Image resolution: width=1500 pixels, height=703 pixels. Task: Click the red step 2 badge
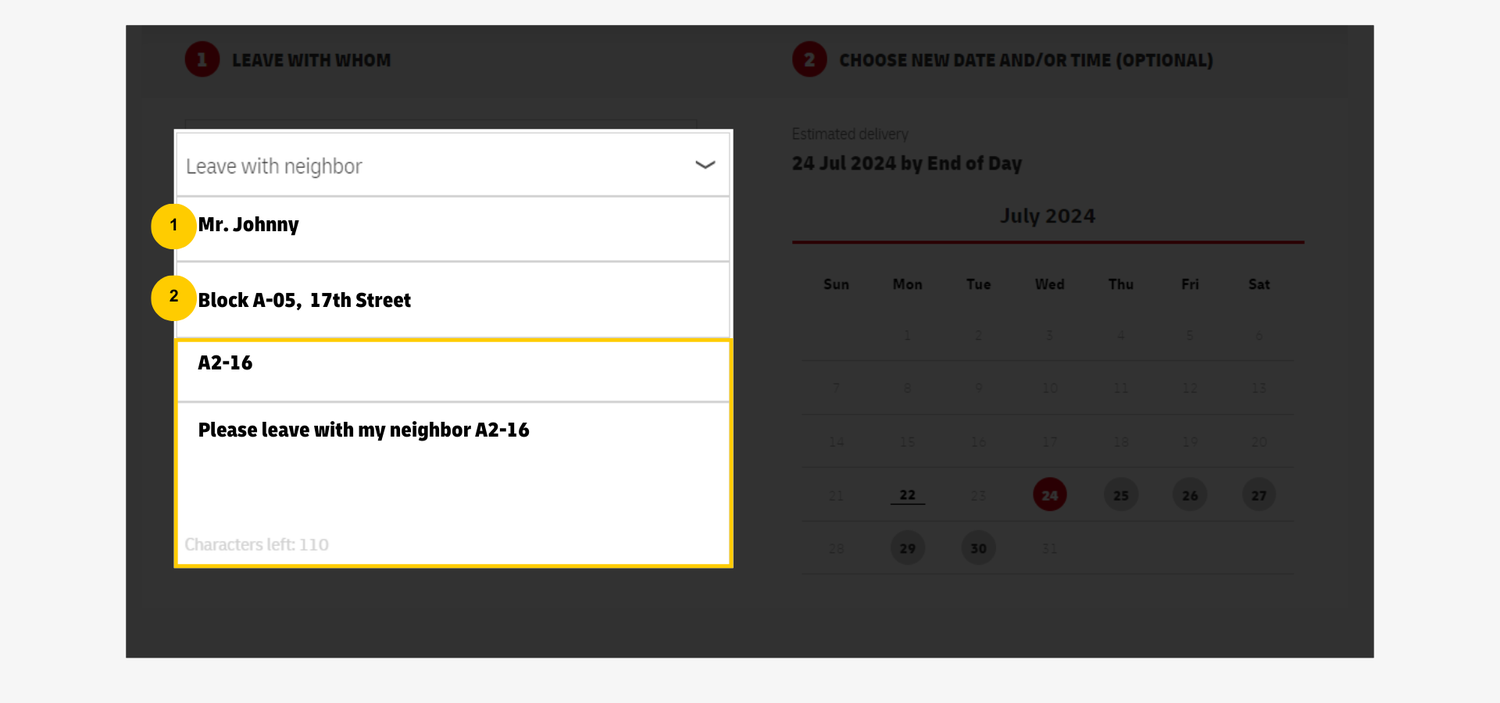pos(809,60)
